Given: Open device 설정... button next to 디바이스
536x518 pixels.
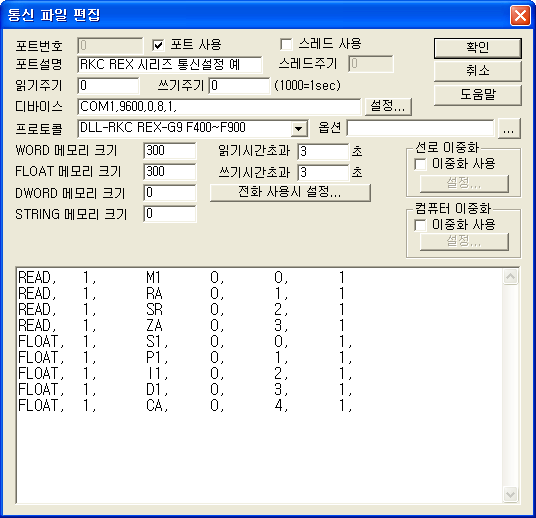Looking at the screenshot, I should [x=388, y=106].
